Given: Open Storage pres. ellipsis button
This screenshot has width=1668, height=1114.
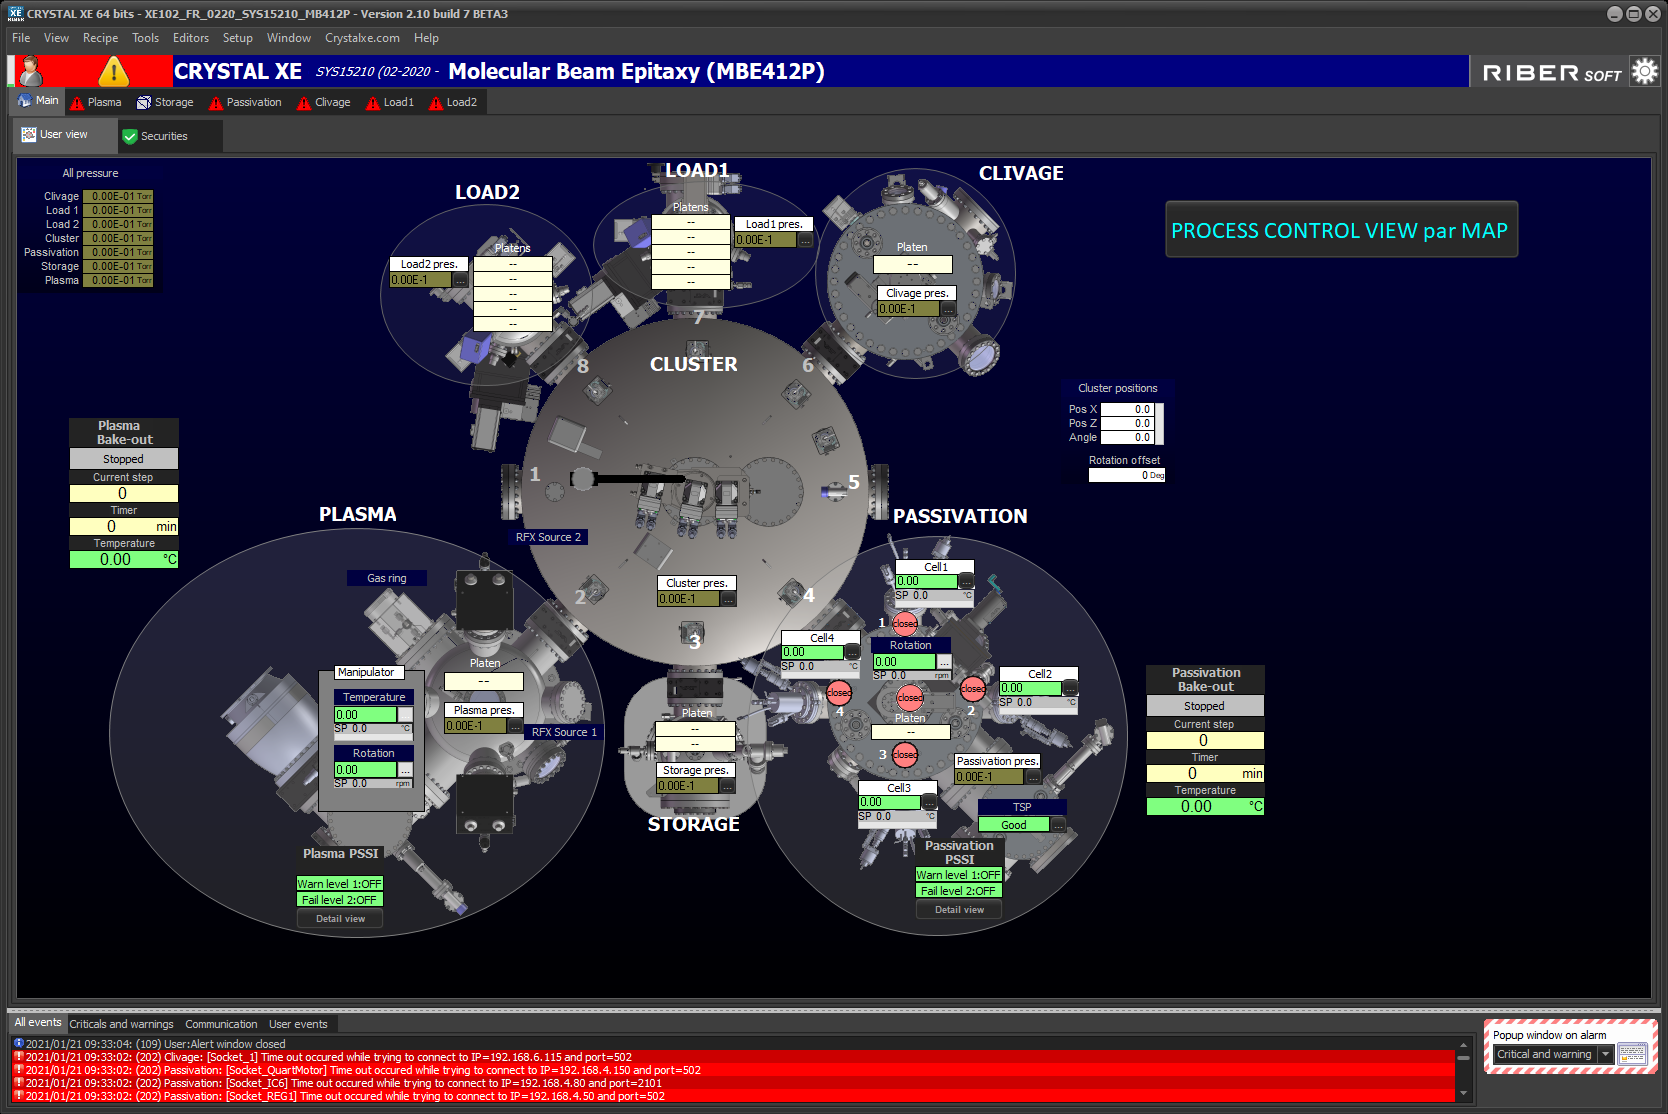Looking at the screenshot, I should [x=727, y=786].
